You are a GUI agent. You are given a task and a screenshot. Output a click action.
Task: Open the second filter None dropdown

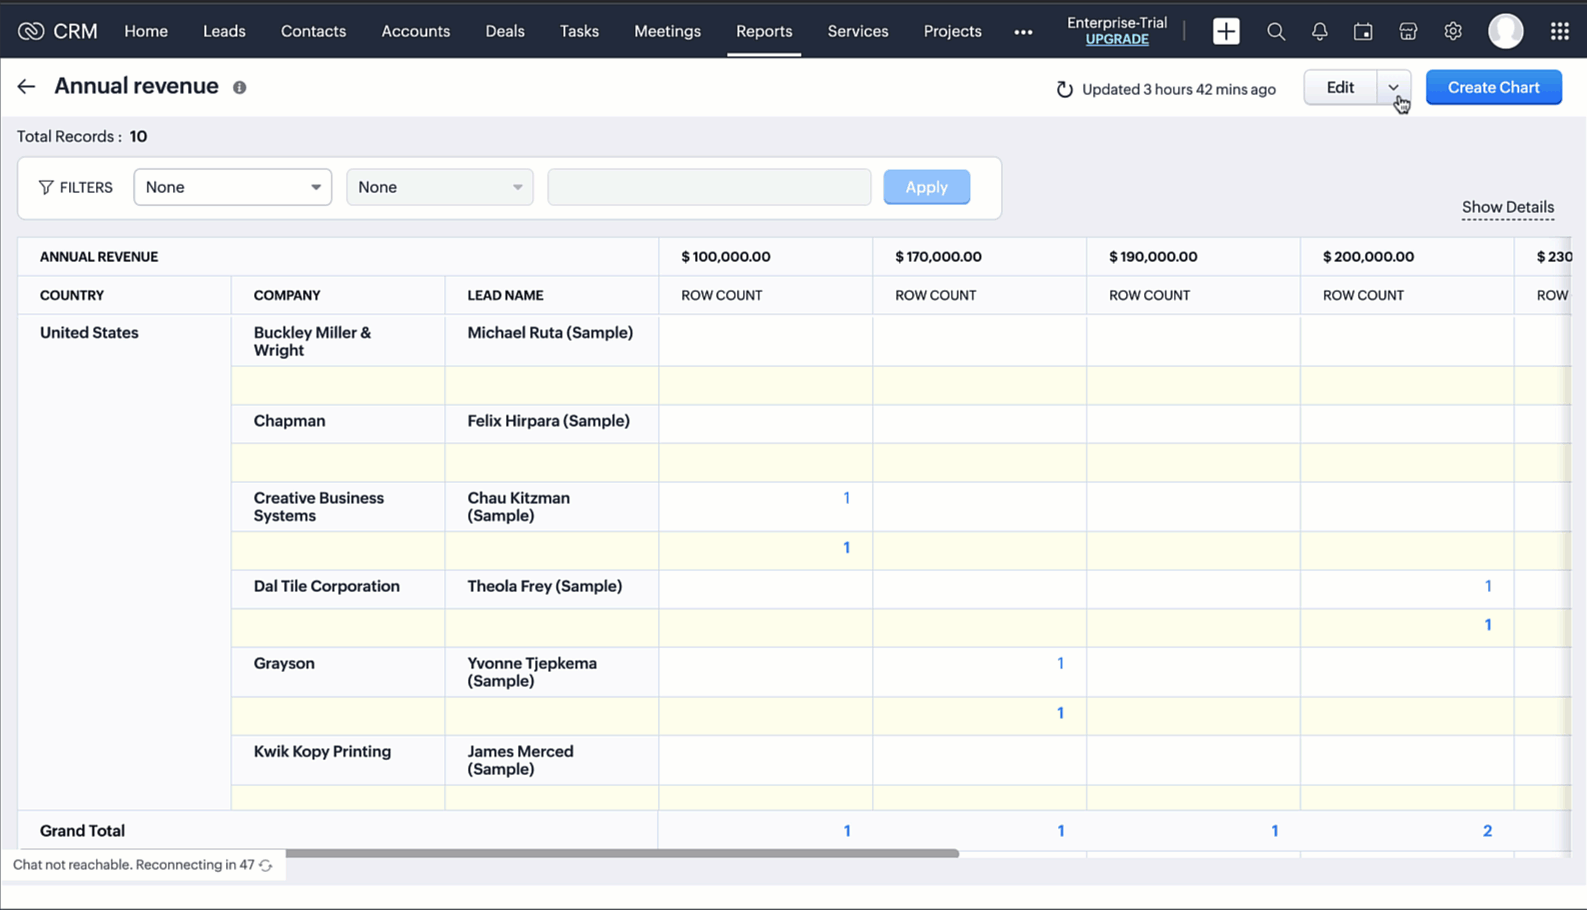(x=439, y=187)
